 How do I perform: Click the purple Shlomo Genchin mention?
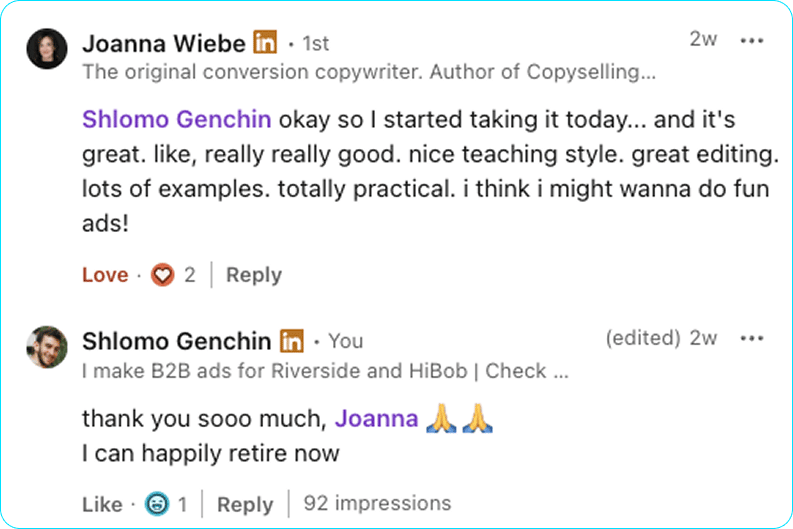point(176,120)
